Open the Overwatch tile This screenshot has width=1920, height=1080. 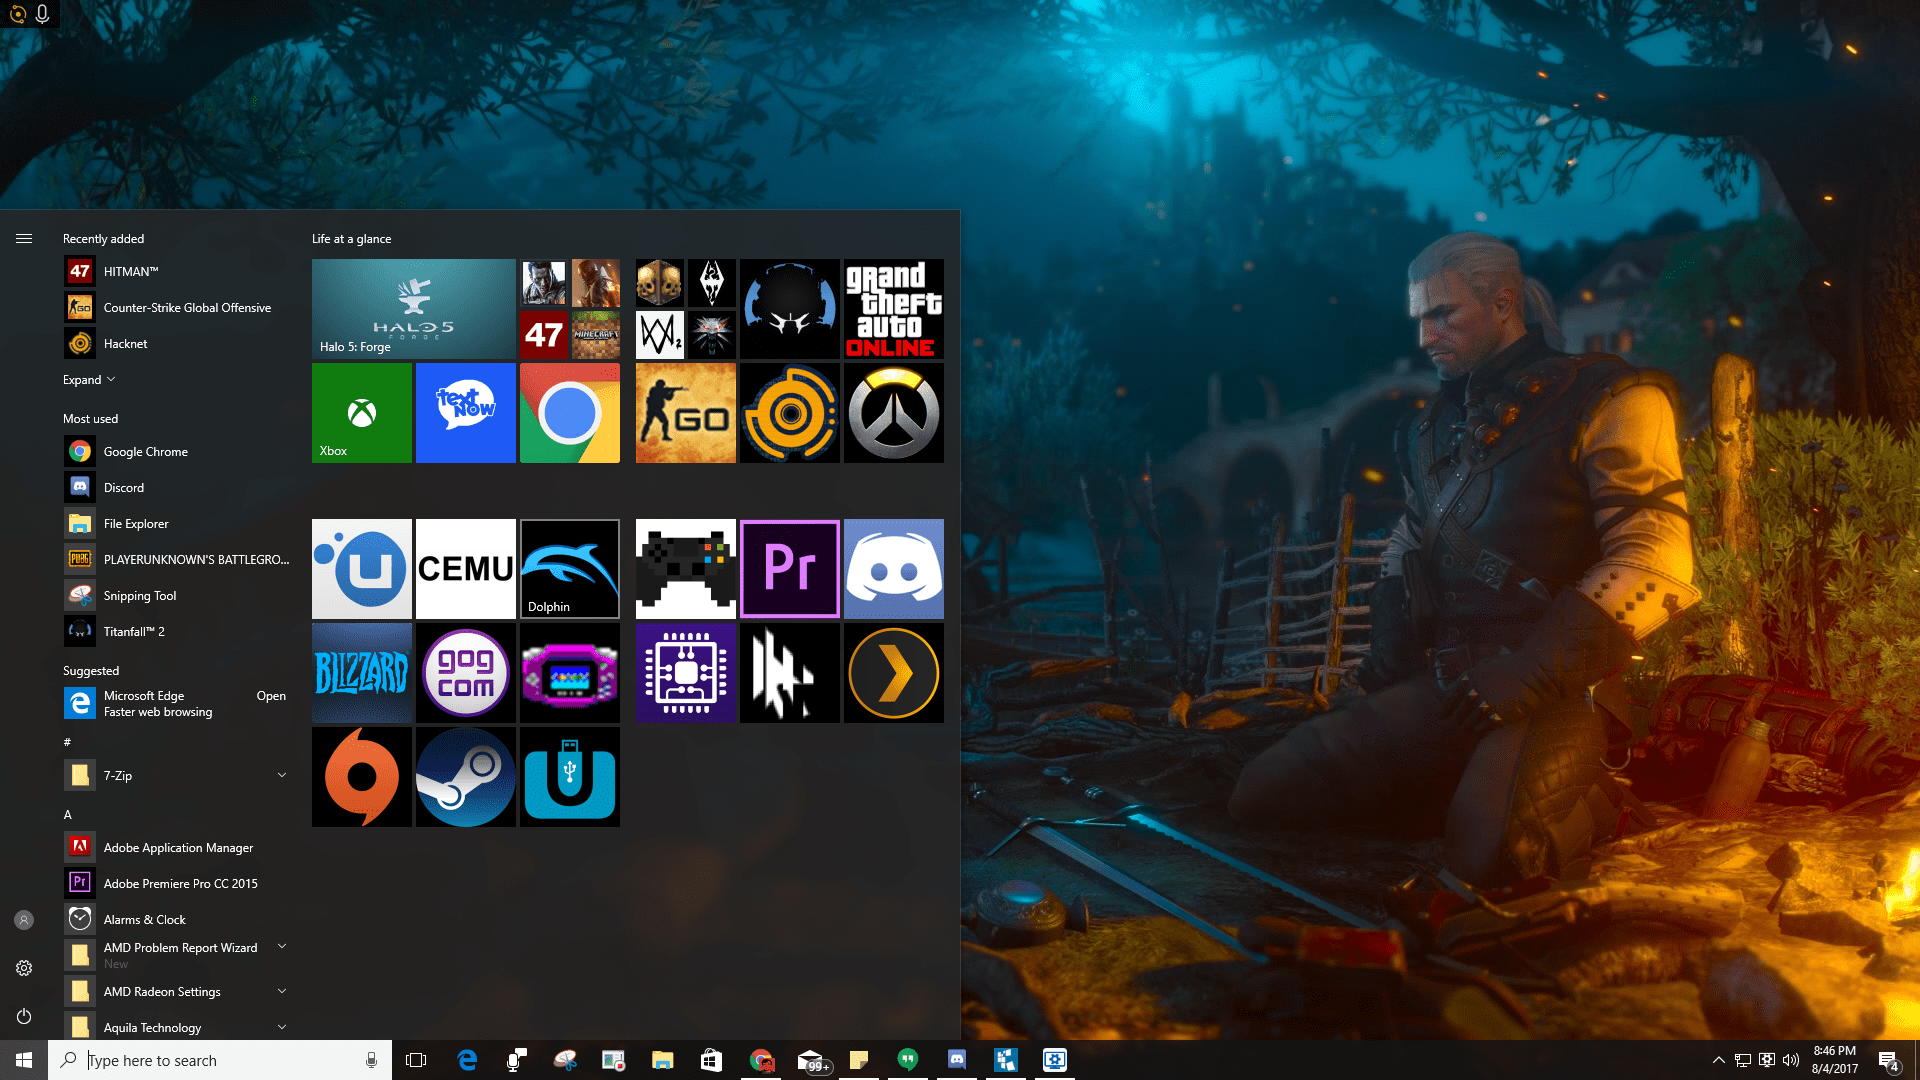point(893,413)
